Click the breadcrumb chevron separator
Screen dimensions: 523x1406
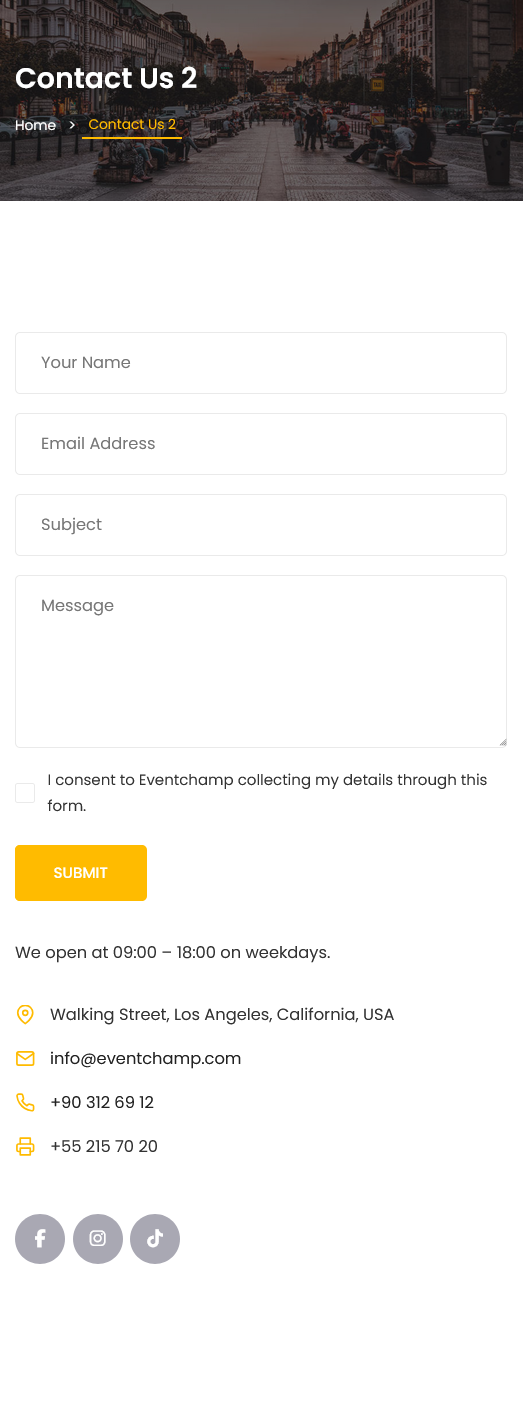click(x=72, y=125)
